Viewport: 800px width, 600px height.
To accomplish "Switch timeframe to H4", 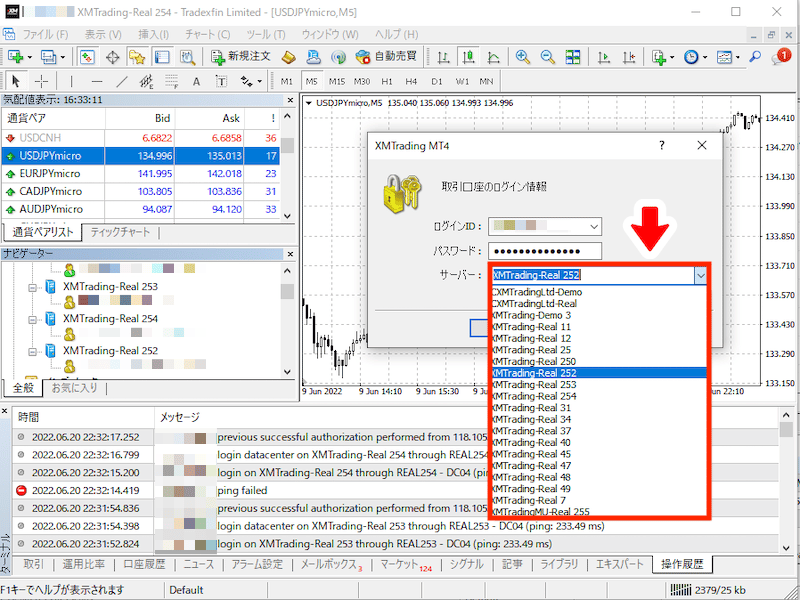I will pyautogui.click(x=411, y=82).
